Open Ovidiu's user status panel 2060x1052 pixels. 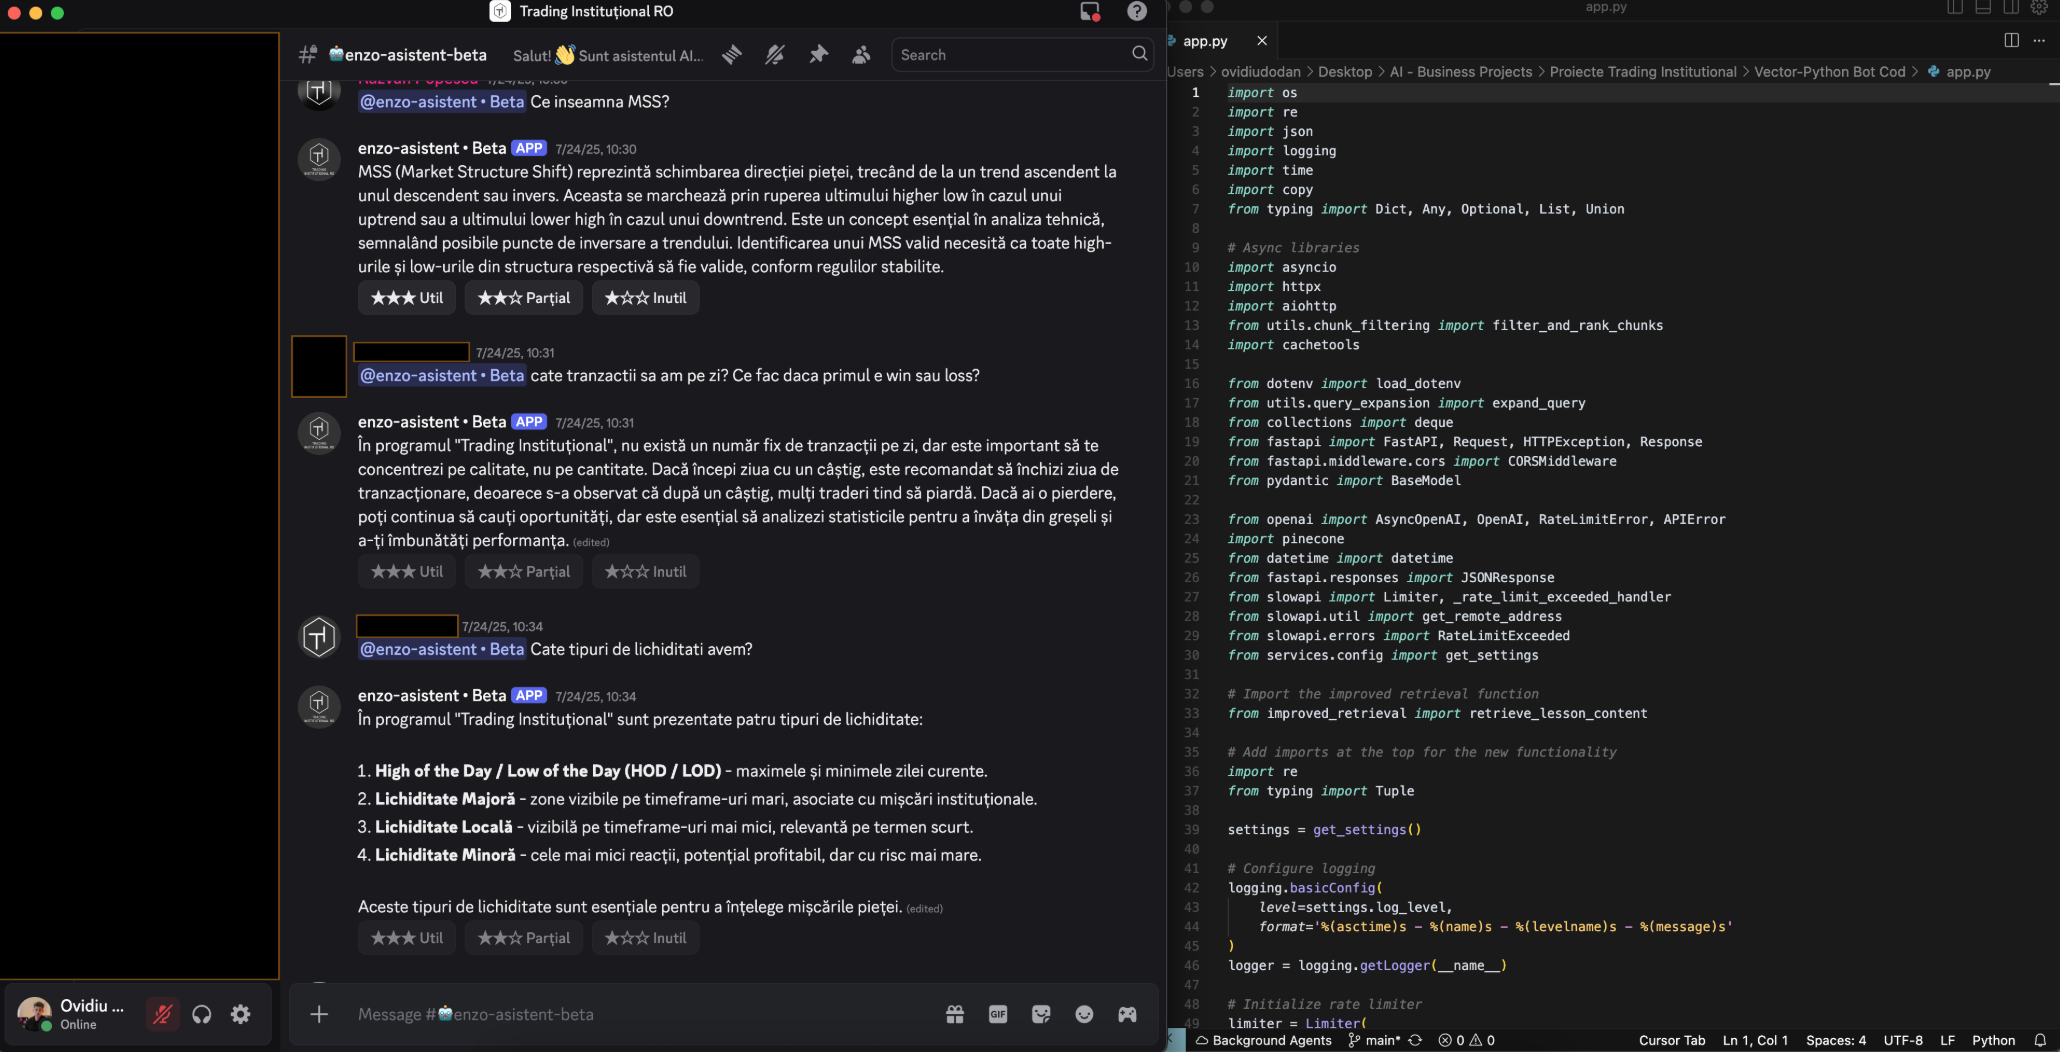(x=72, y=1014)
